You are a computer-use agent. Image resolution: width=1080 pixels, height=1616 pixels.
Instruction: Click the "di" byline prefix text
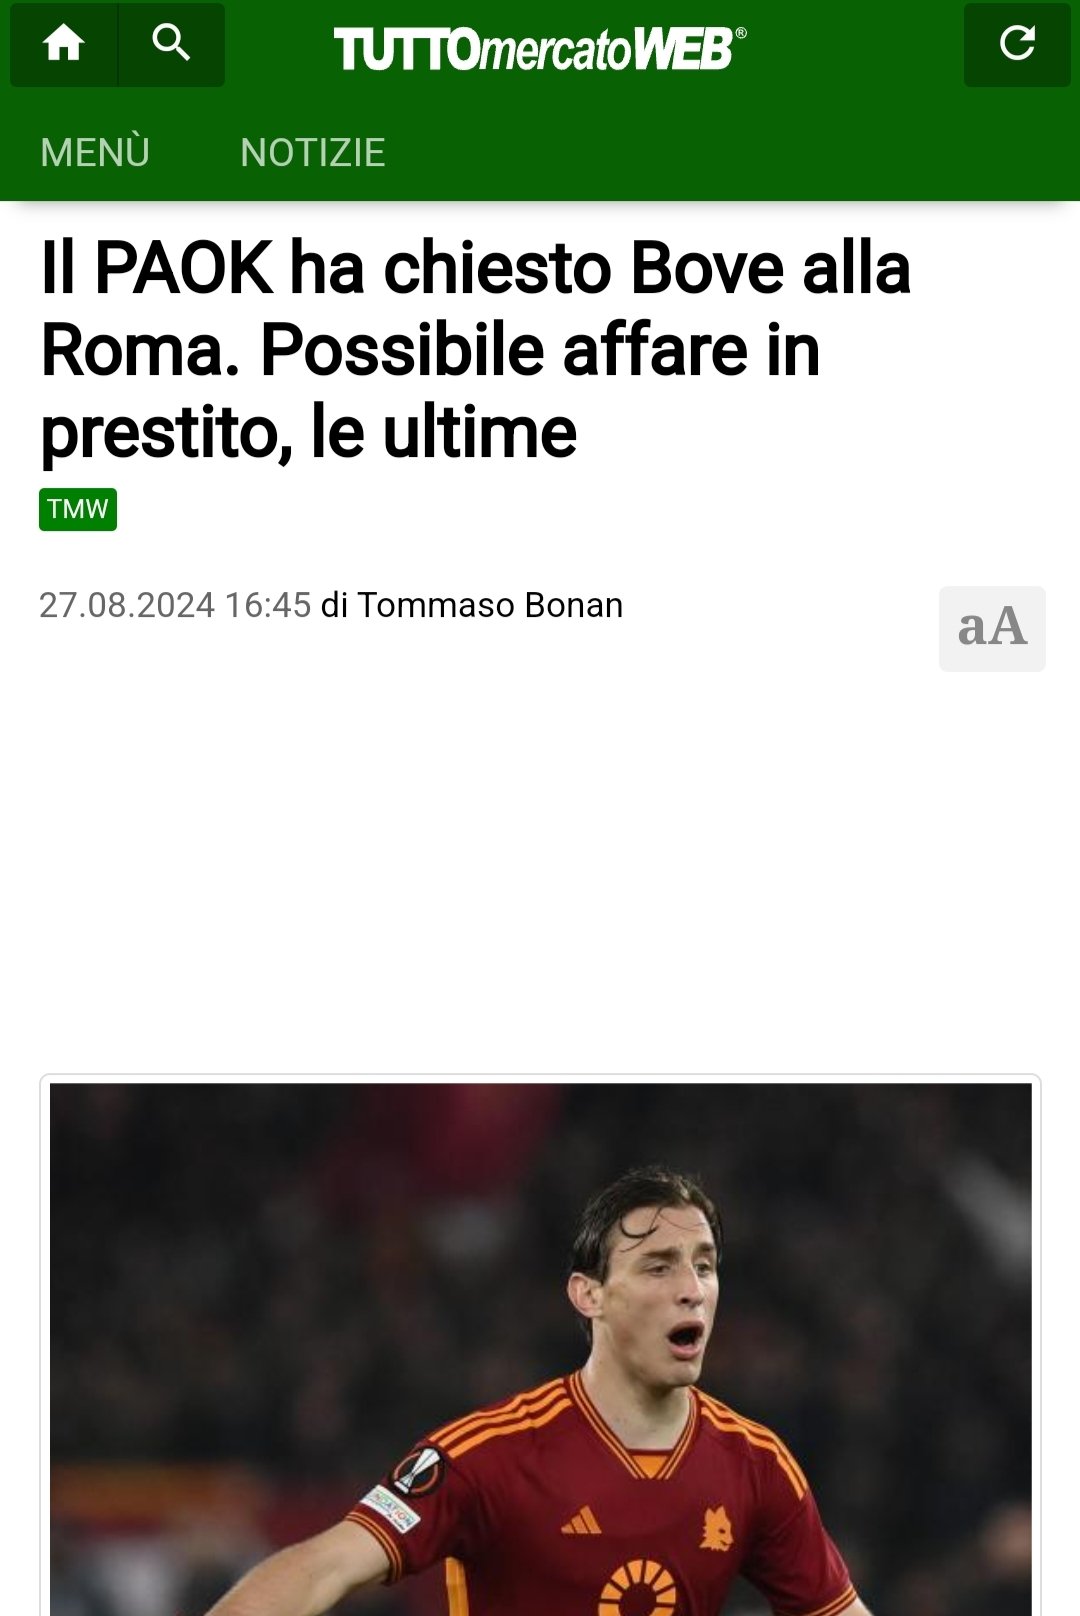[334, 605]
